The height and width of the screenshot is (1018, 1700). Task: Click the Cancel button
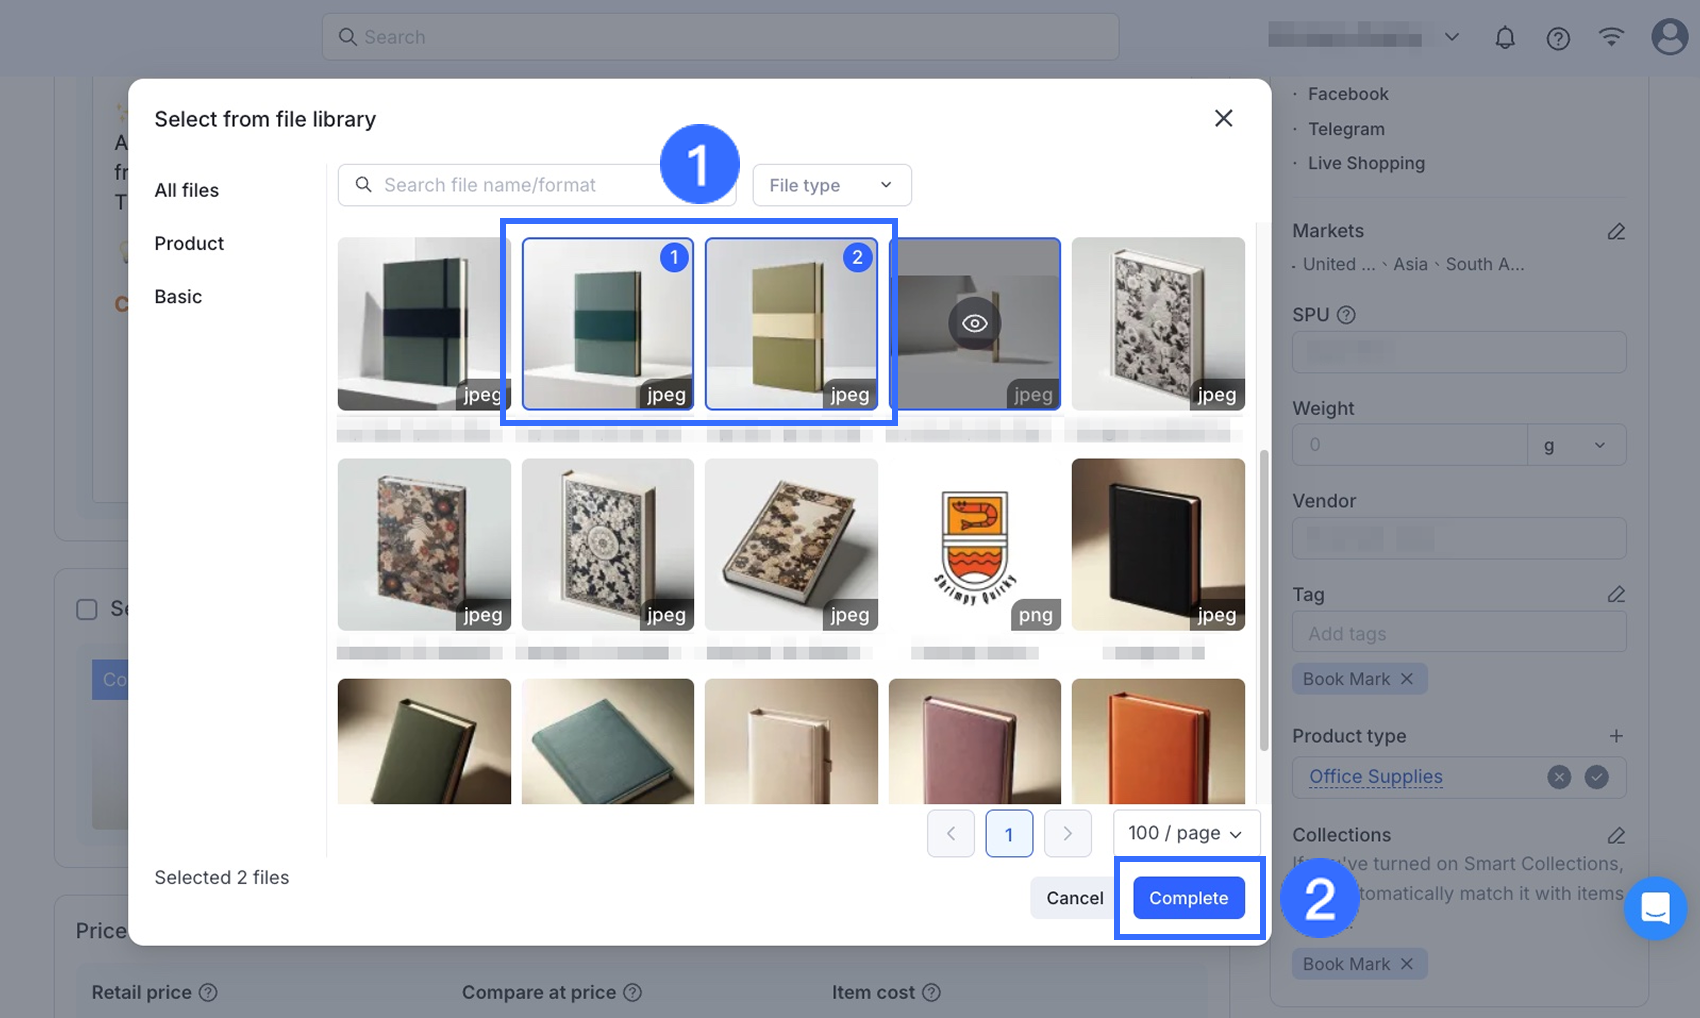click(x=1074, y=898)
